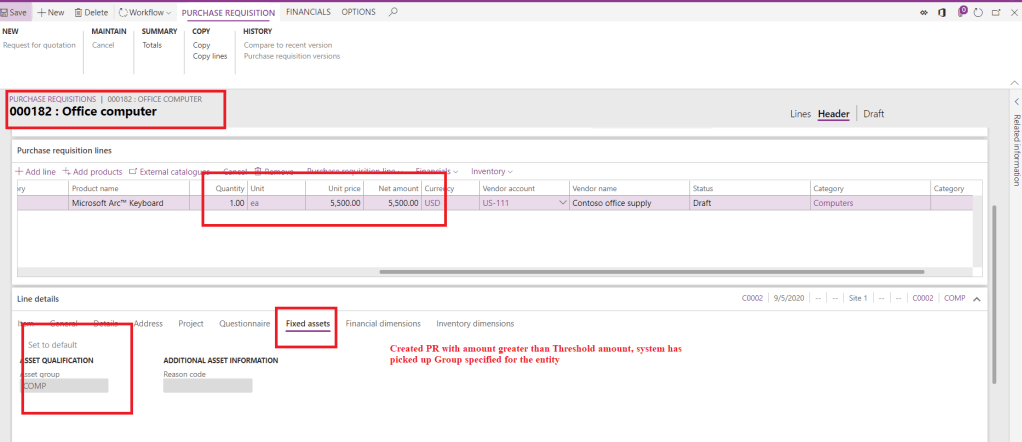Collapse the Line details section
This screenshot has width=1022, height=442.
pos(977,299)
